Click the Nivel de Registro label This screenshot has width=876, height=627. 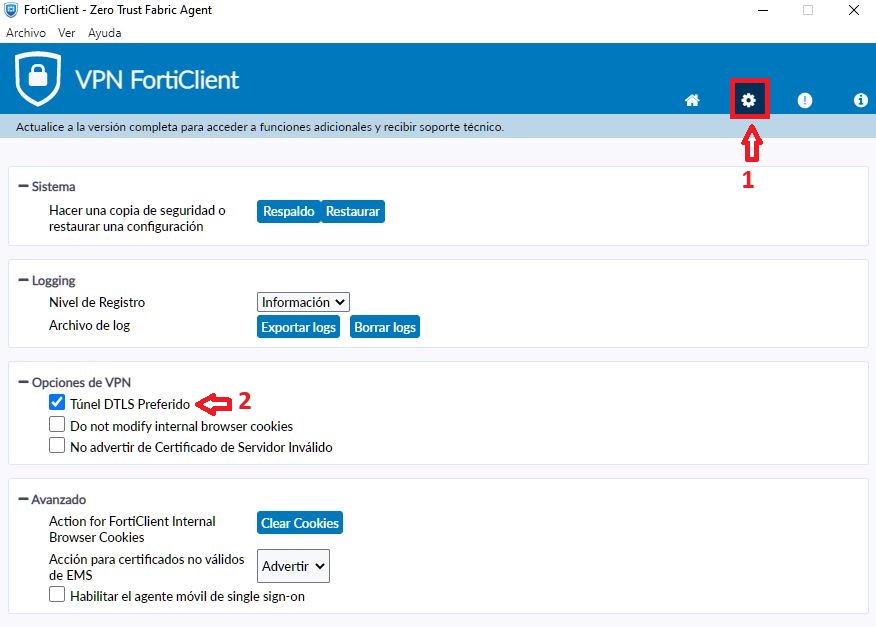[x=97, y=302]
